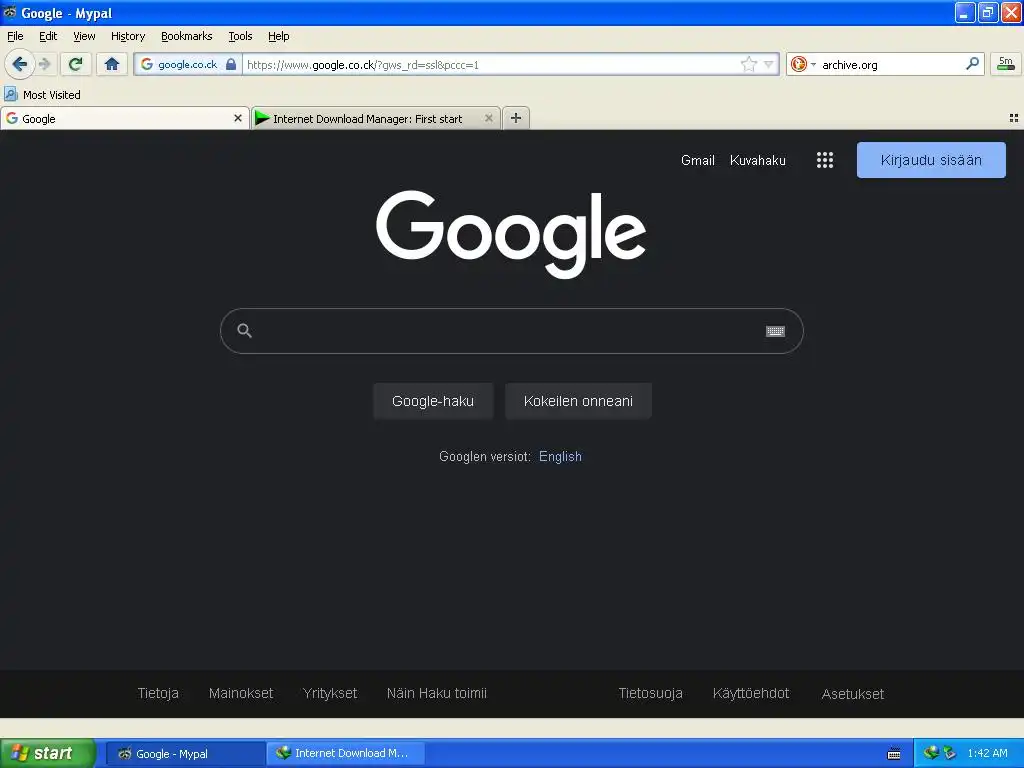Click the Kokeilen onneani button
The height and width of the screenshot is (768, 1024).
click(x=578, y=401)
